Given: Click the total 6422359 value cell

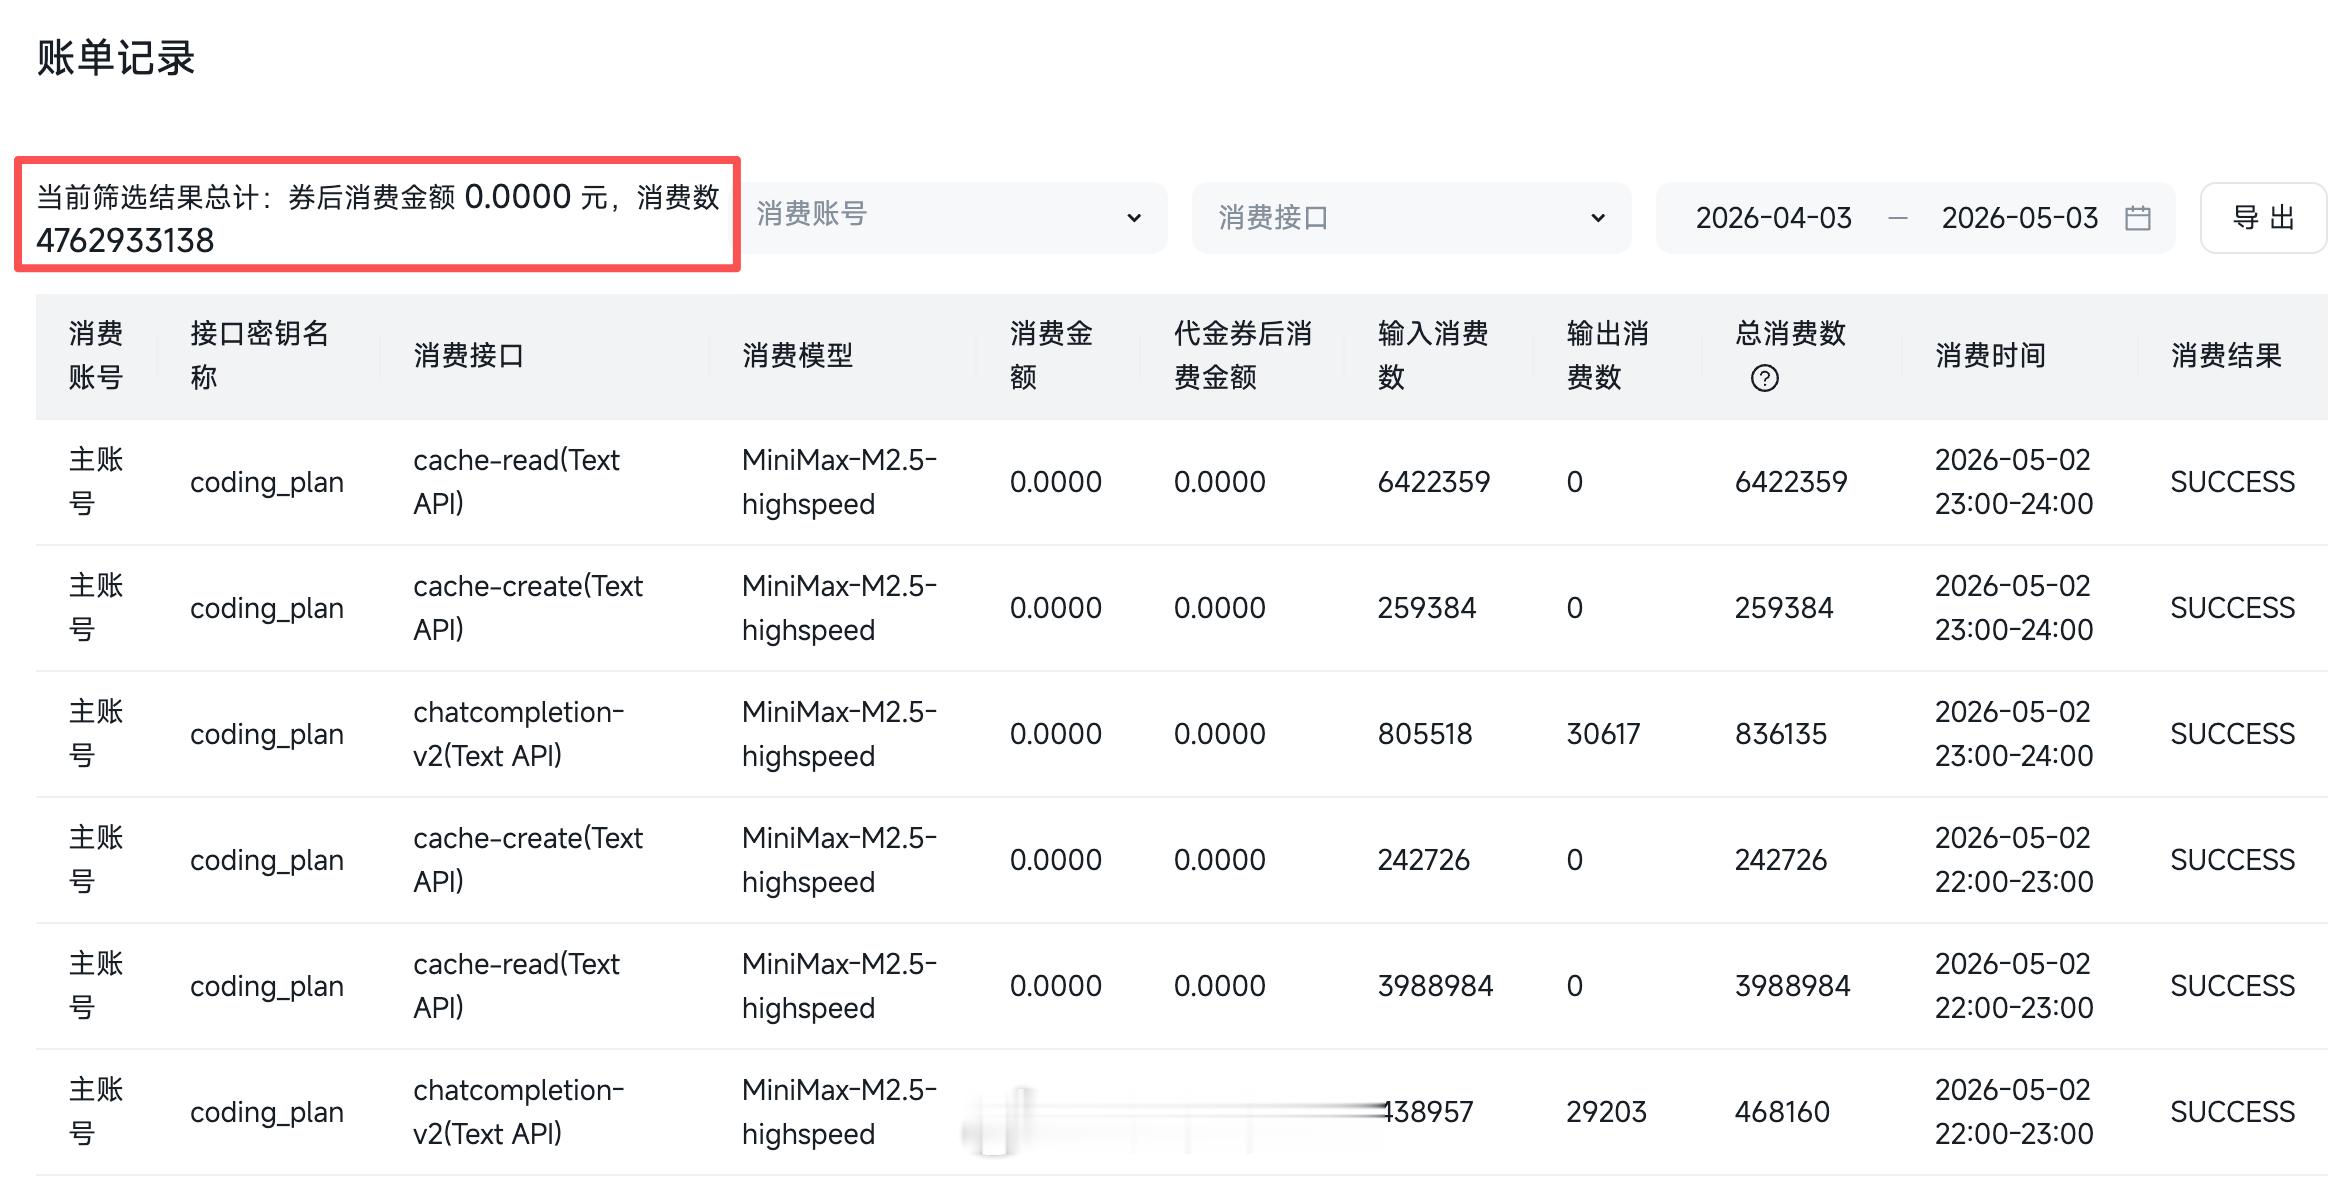Looking at the screenshot, I should 1791,482.
